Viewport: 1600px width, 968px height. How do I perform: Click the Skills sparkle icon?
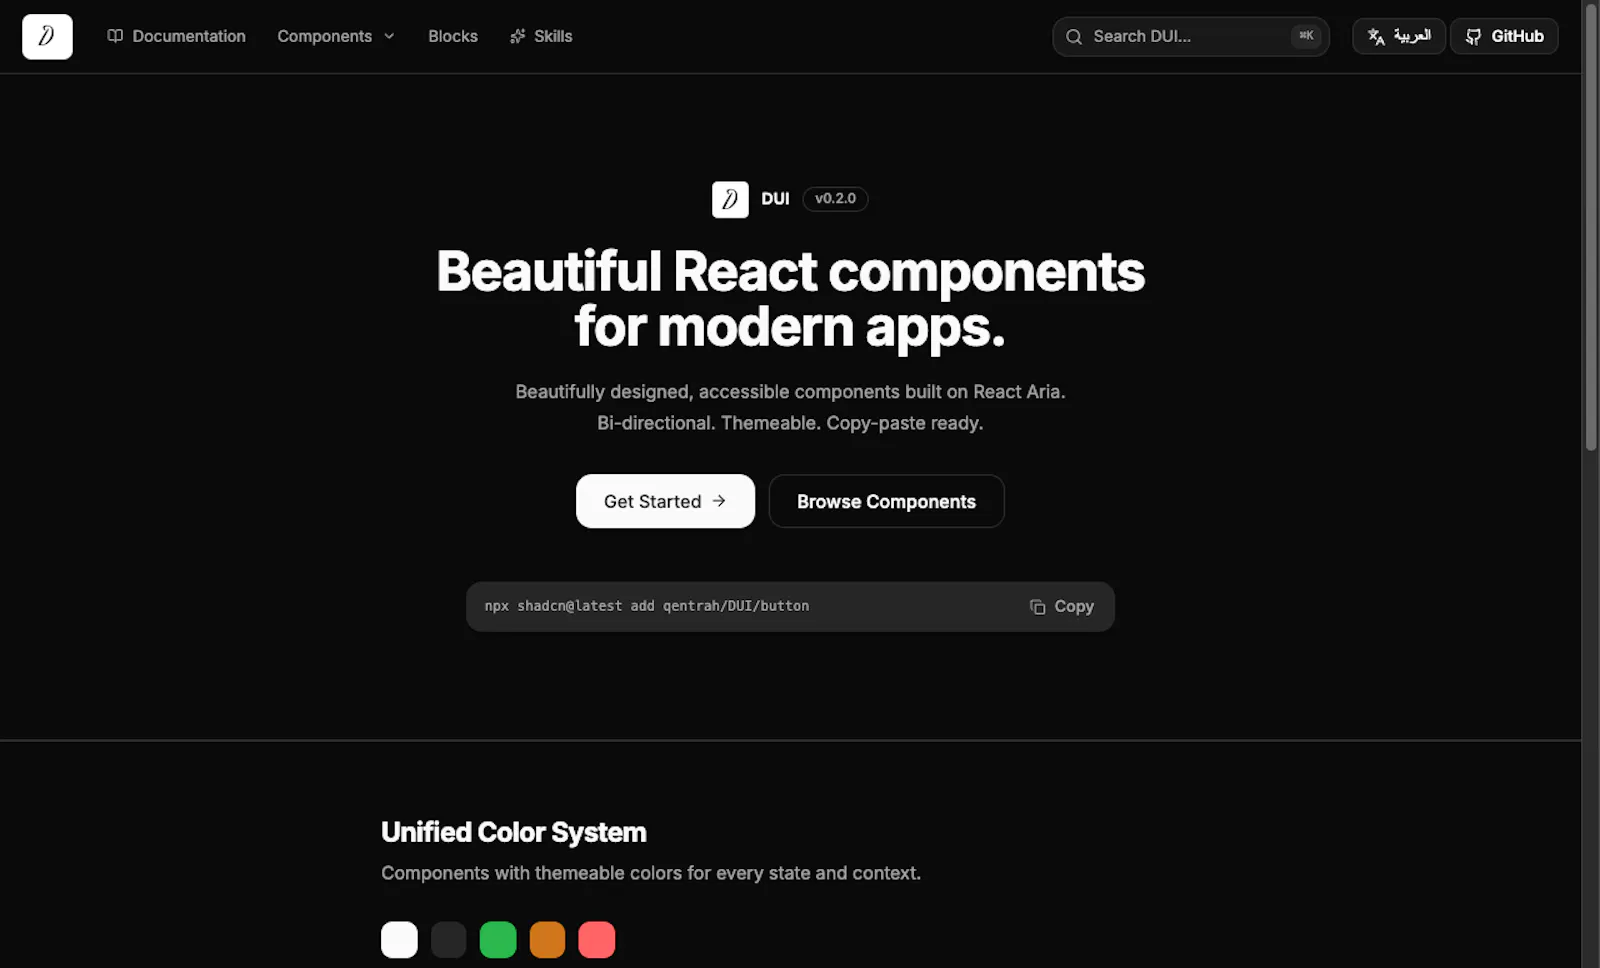[x=517, y=36]
